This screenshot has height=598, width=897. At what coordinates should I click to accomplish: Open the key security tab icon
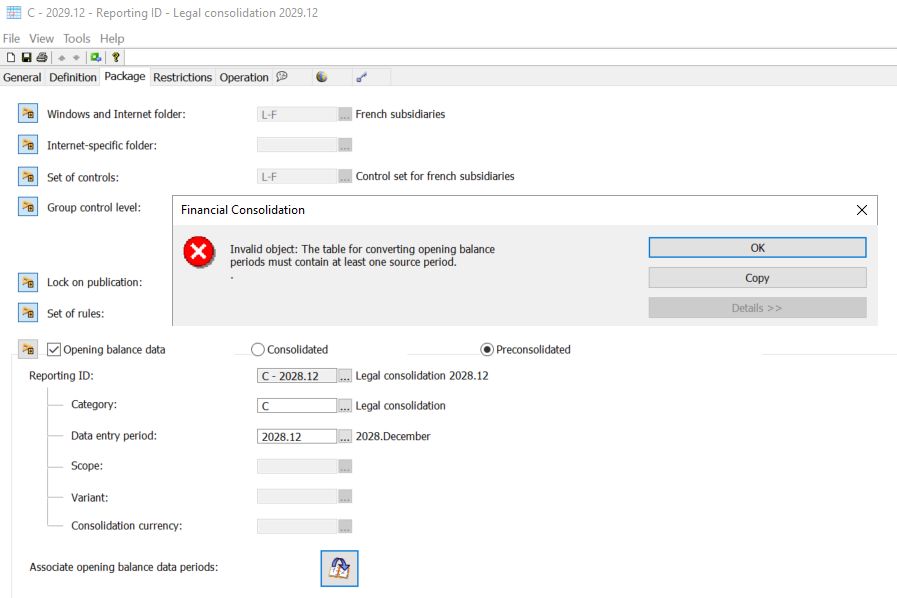[362, 77]
